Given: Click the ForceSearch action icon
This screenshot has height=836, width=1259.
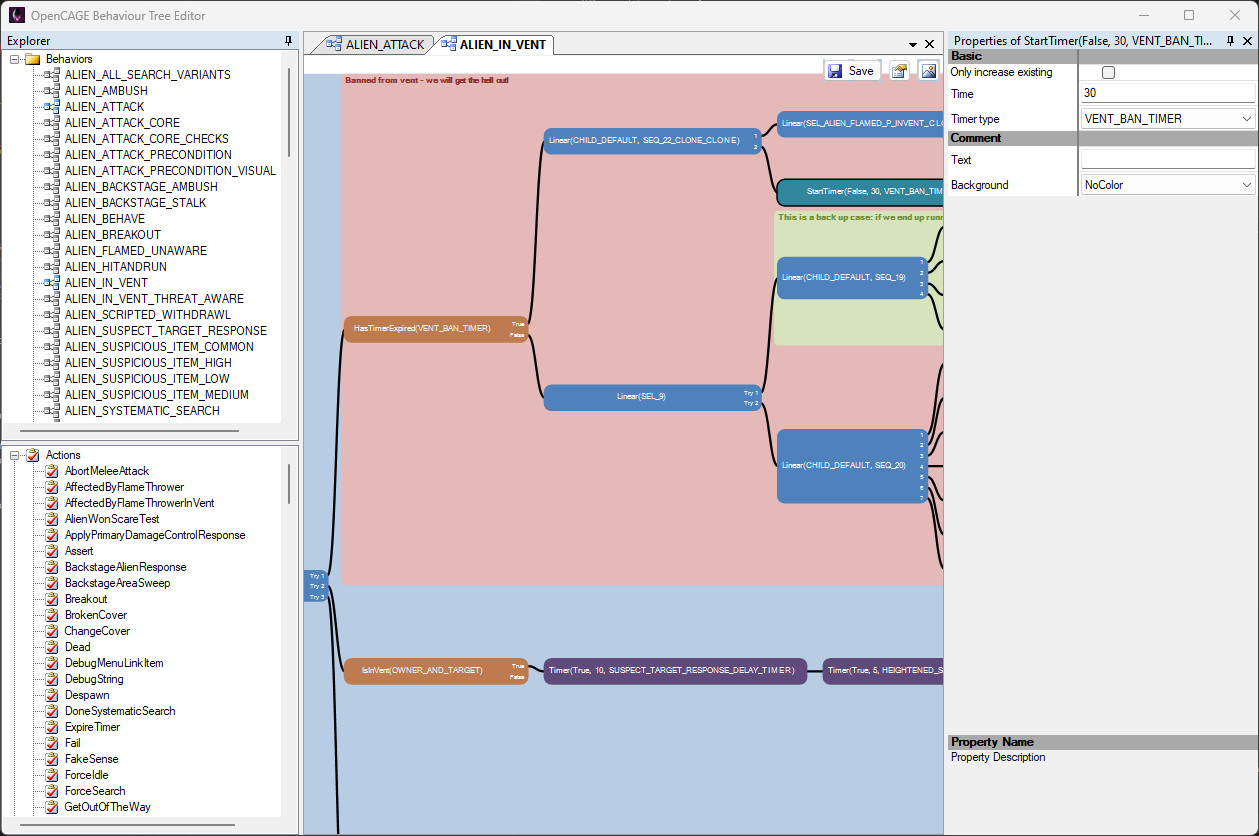Looking at the screenshot, I should pos(53,791).
